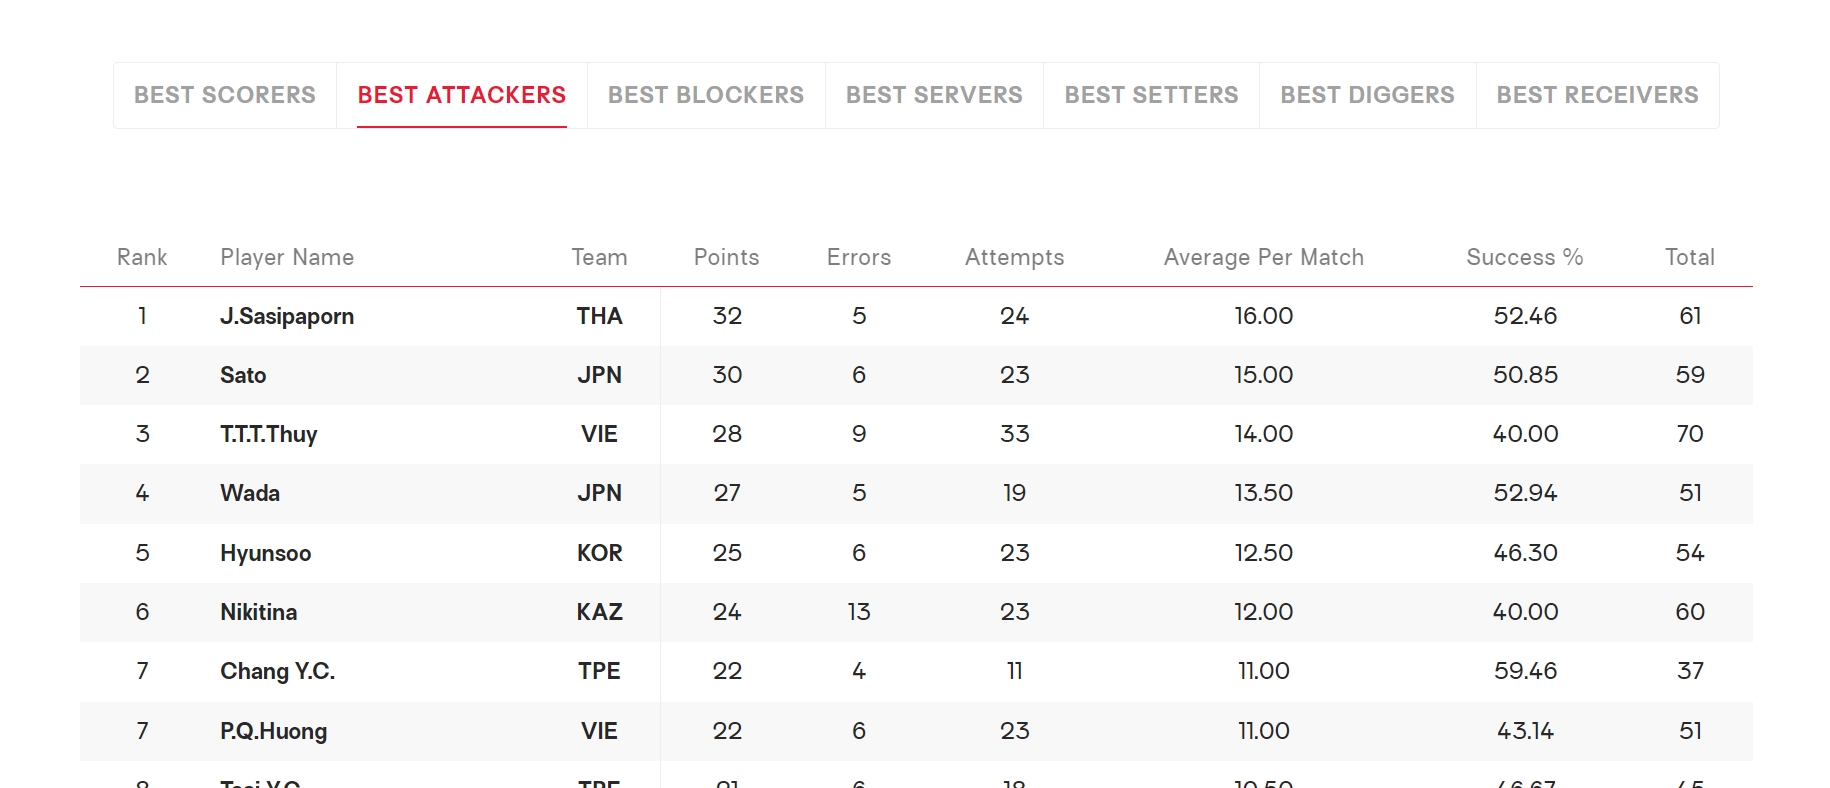View the Best Receivers tab

(x=1597, y=95)
